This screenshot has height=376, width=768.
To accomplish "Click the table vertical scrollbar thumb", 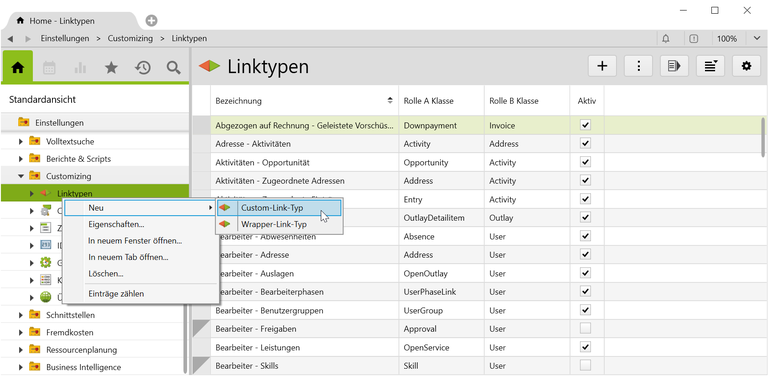I will tap(763, 137).
